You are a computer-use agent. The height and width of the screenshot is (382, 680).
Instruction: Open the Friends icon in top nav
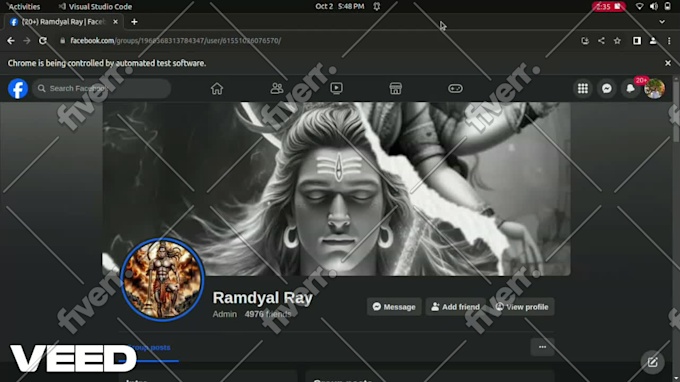277,88
